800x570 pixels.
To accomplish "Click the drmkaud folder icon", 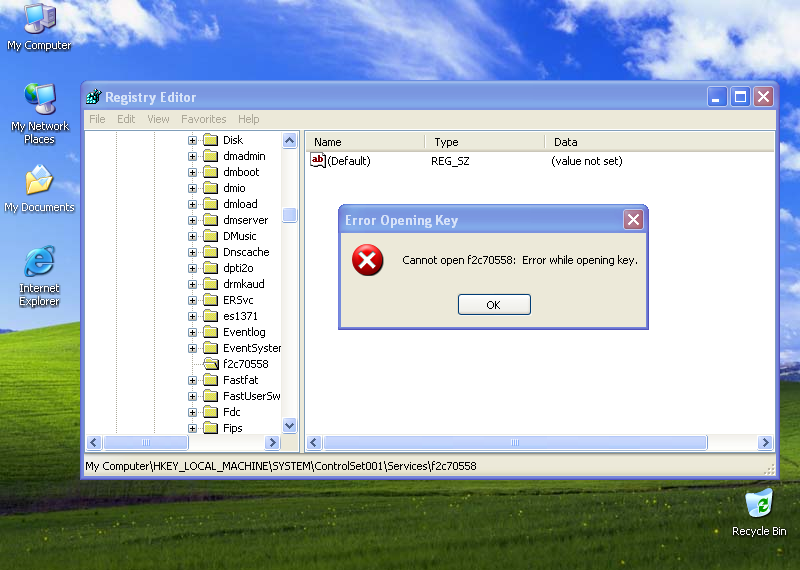I will click(210, 284).
